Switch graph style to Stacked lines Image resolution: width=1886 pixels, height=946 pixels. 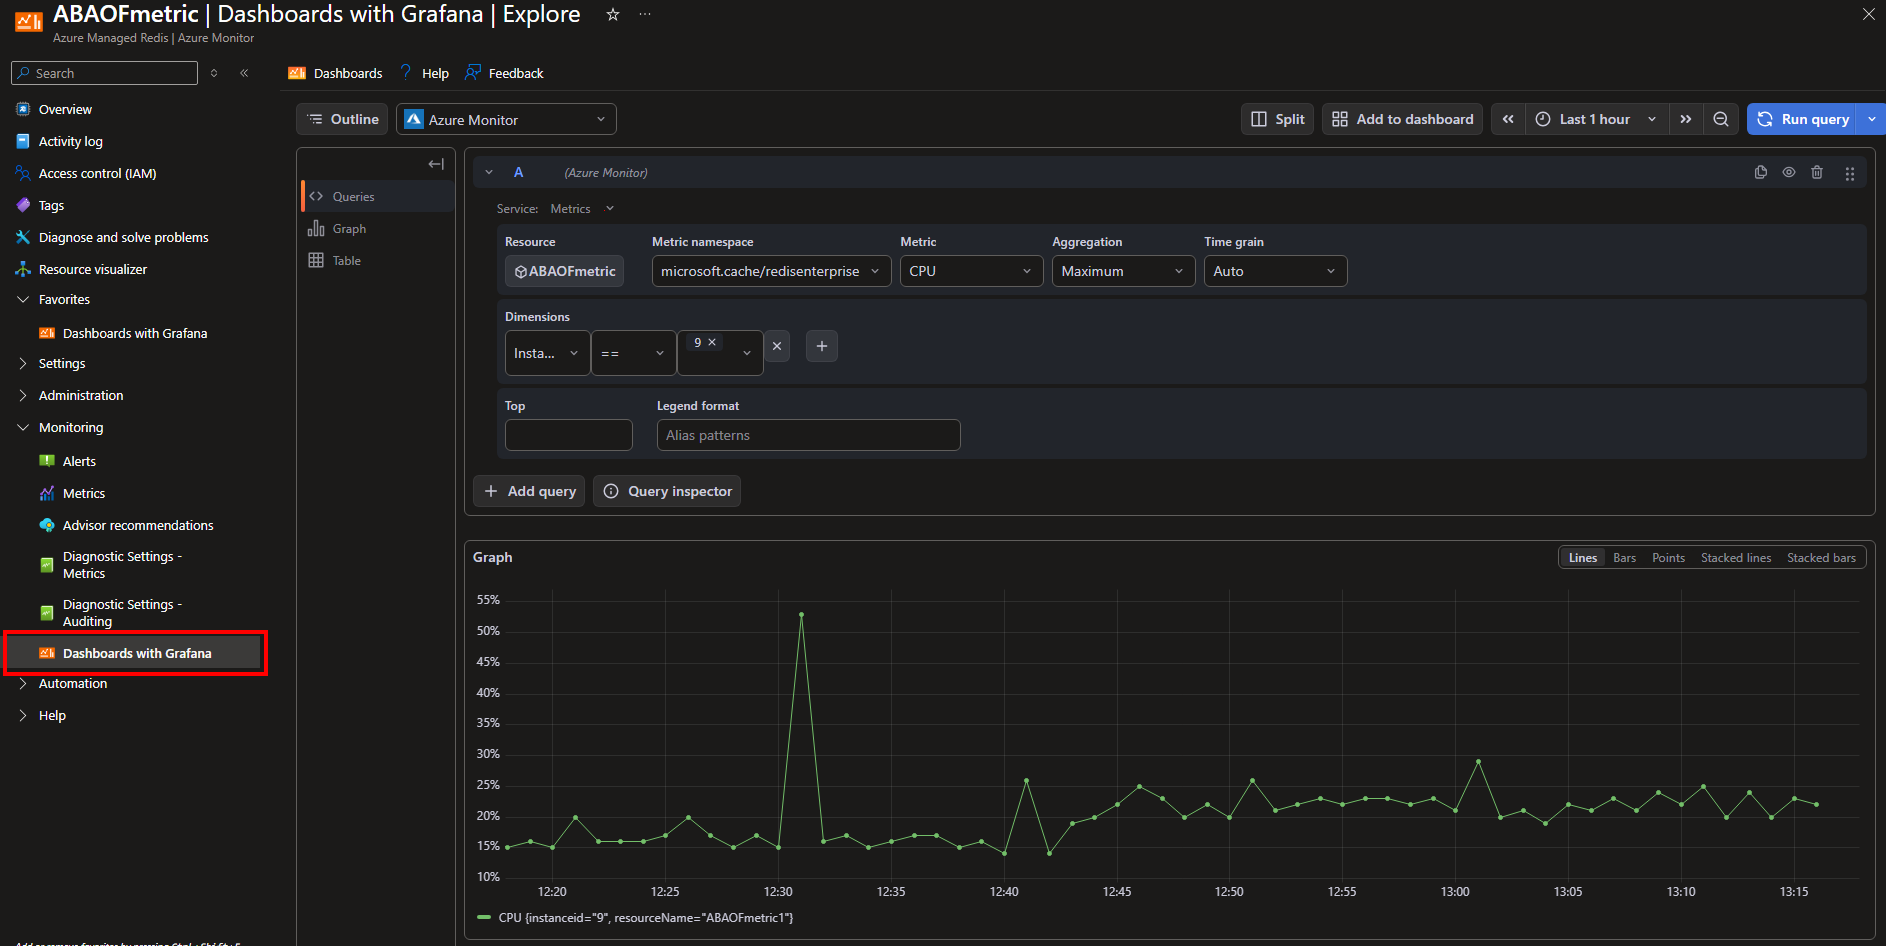click(1735, 558)
